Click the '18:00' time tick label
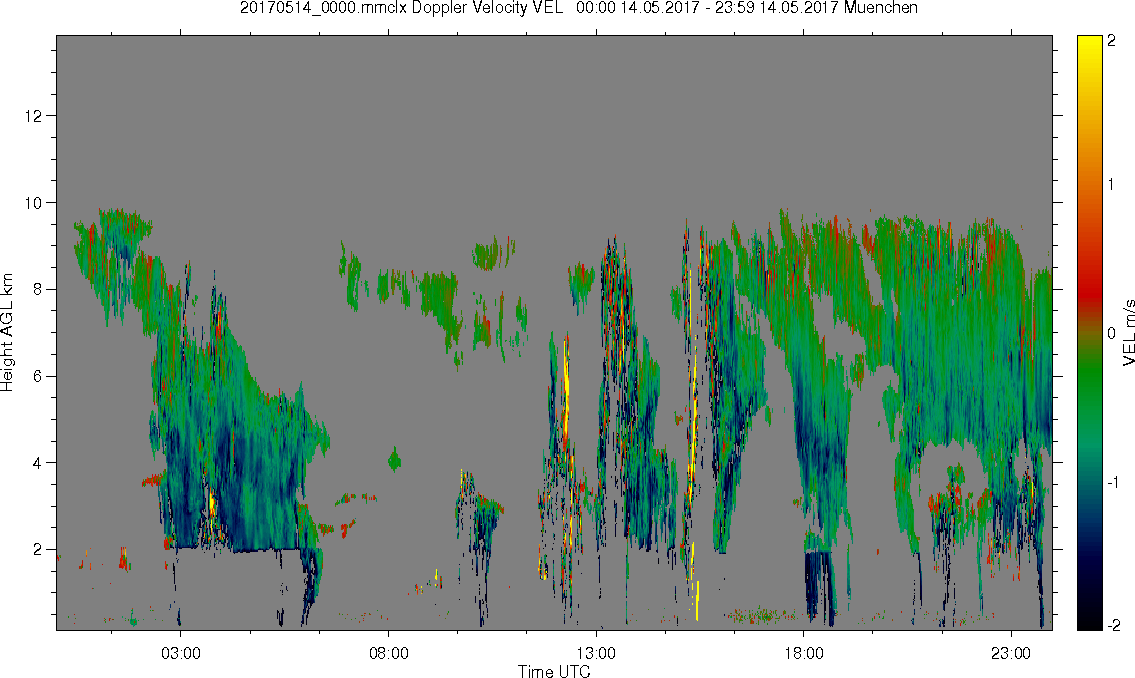 [804, 653]
